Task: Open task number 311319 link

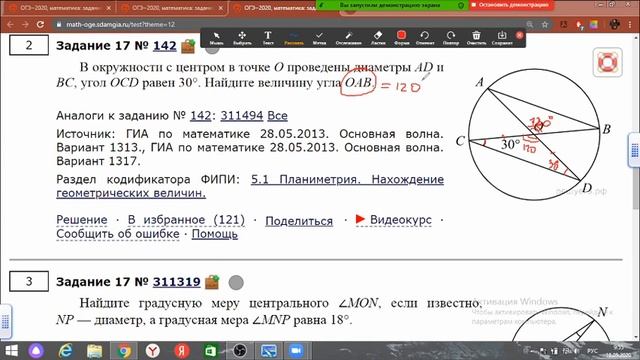Action: [176, 282]
